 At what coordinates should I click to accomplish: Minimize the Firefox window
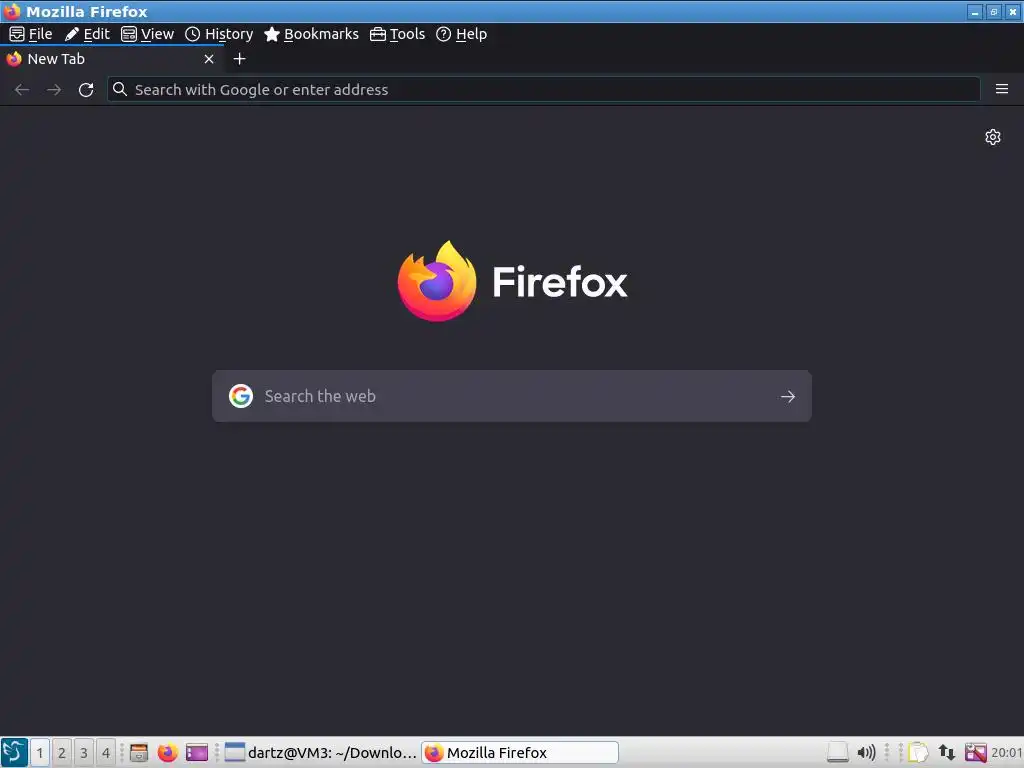click(x=975, y=12)
